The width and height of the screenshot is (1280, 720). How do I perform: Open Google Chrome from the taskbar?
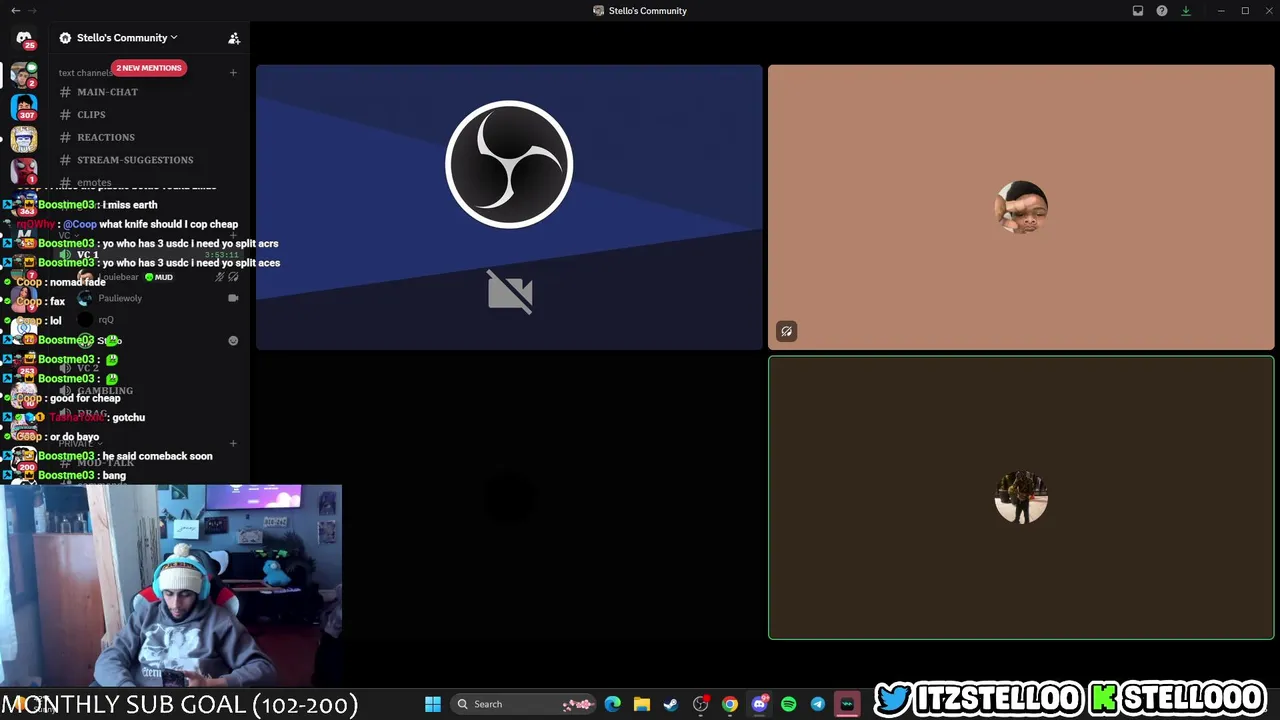pyautogui.click(x=730, y=704)
